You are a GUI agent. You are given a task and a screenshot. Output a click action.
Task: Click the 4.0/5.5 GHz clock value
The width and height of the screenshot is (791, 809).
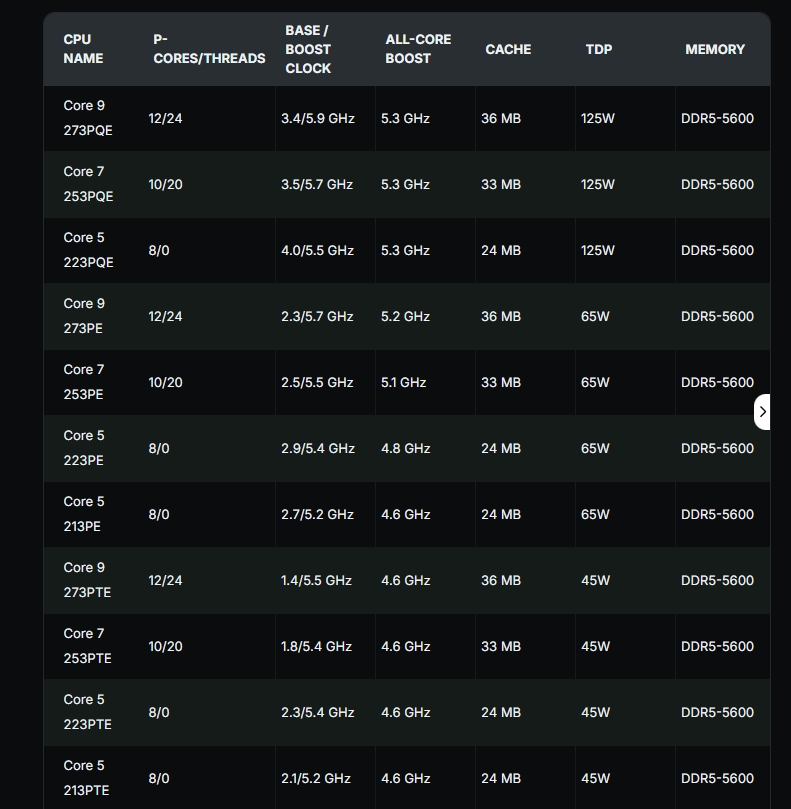pyautogui.click(x=317, y=251)
